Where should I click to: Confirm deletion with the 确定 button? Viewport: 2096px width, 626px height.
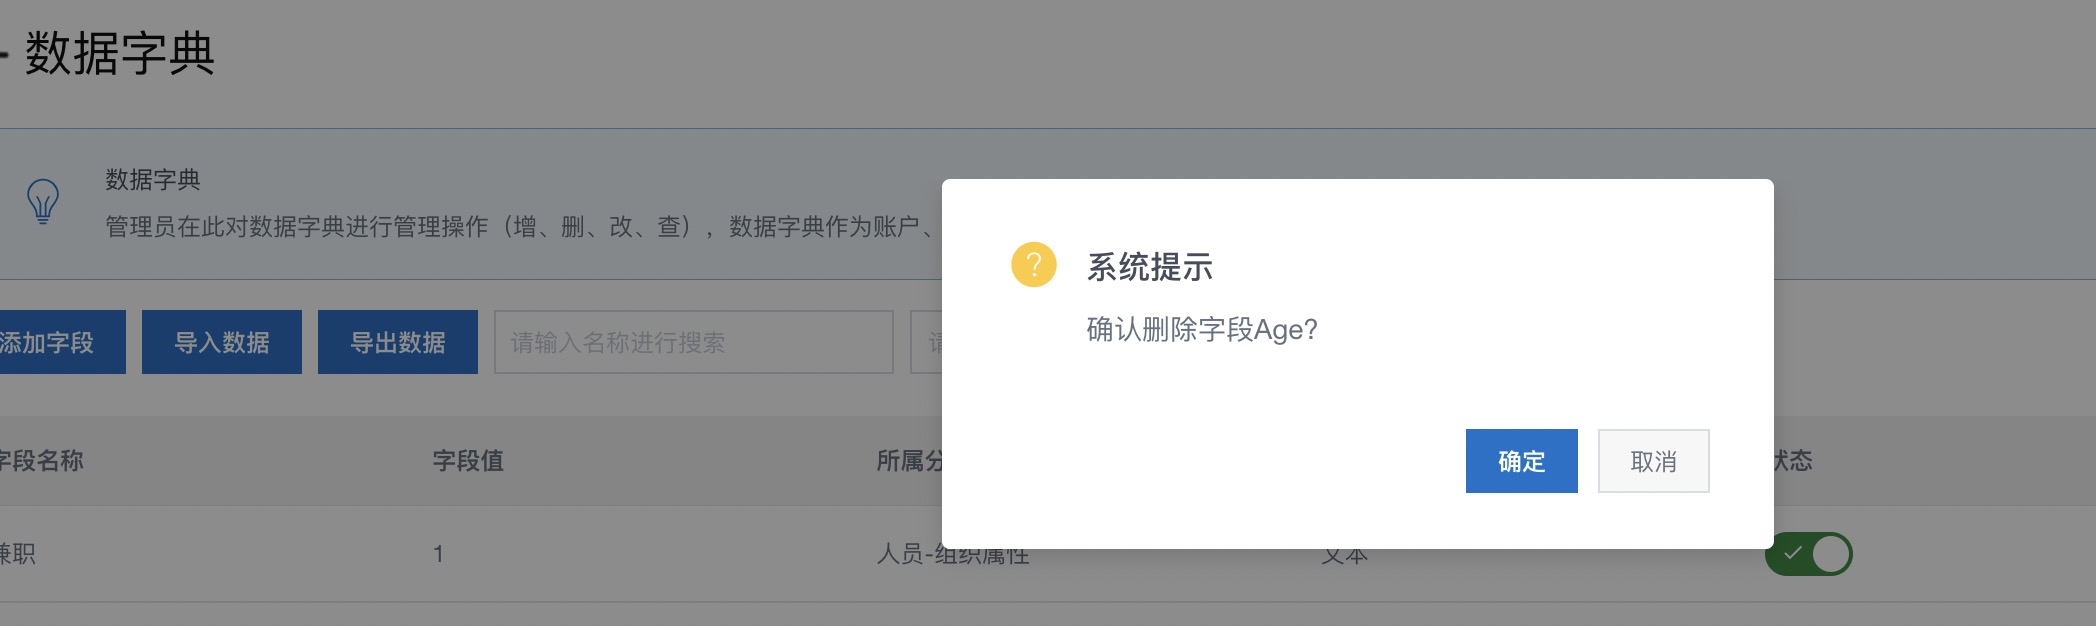[1521, 461]
